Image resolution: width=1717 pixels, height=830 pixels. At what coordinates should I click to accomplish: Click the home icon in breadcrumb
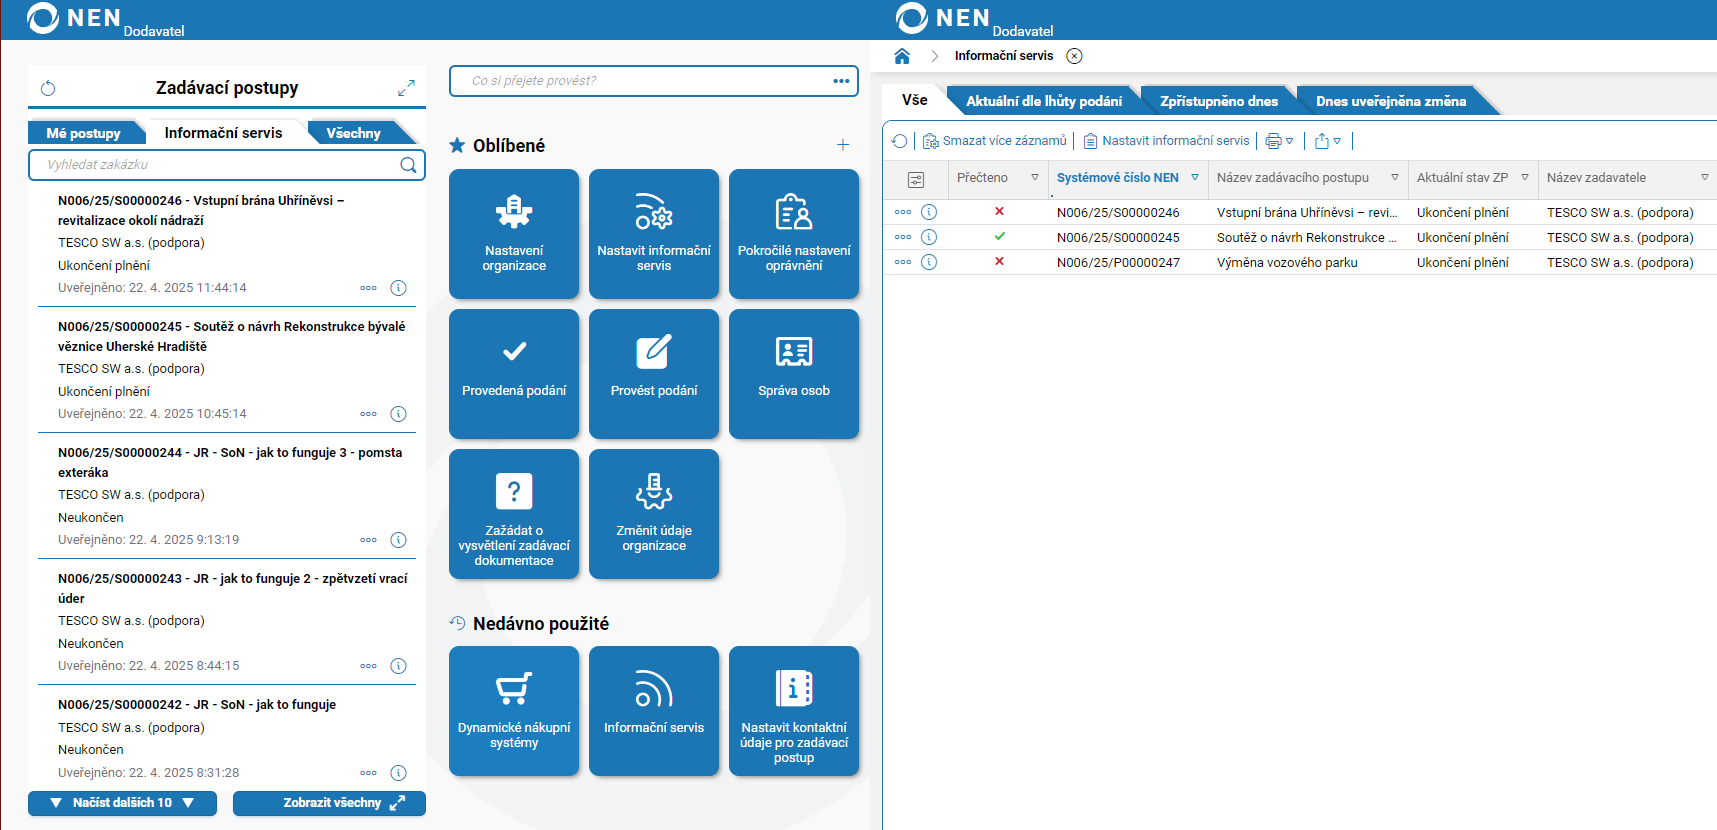(x=902, y=56)
